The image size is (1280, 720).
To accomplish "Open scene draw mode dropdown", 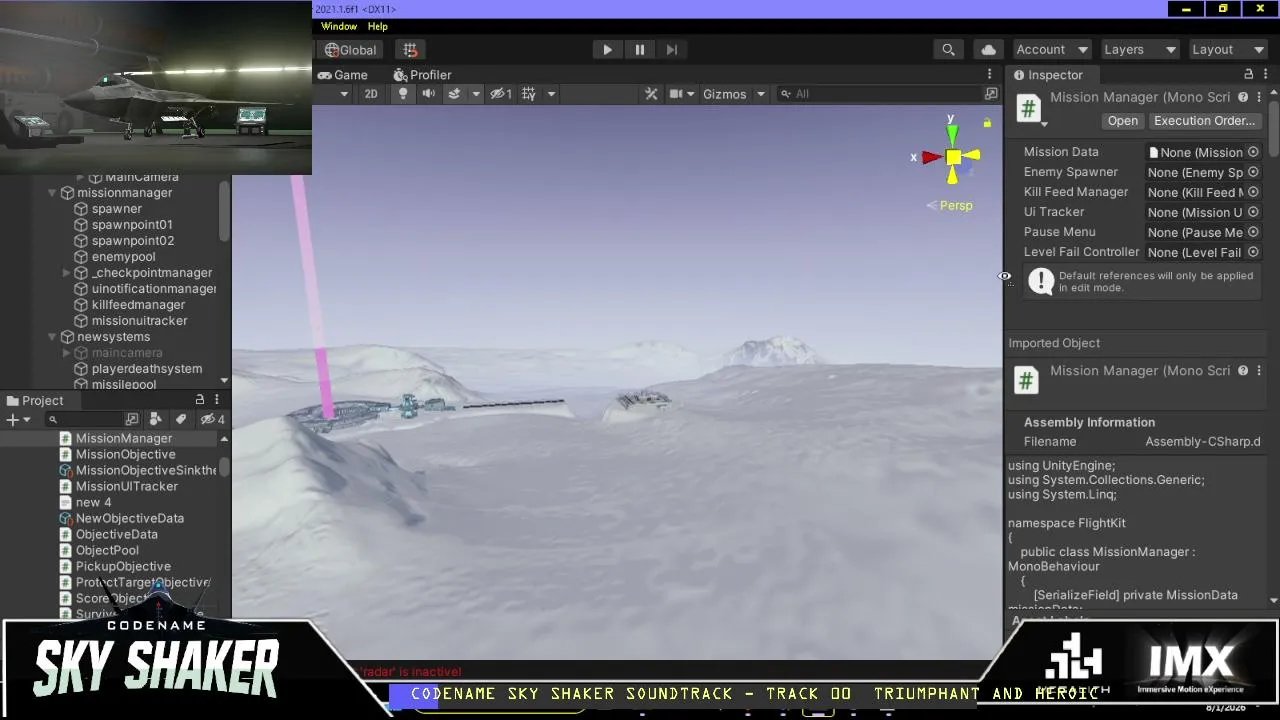I will (x=344, y=94).
